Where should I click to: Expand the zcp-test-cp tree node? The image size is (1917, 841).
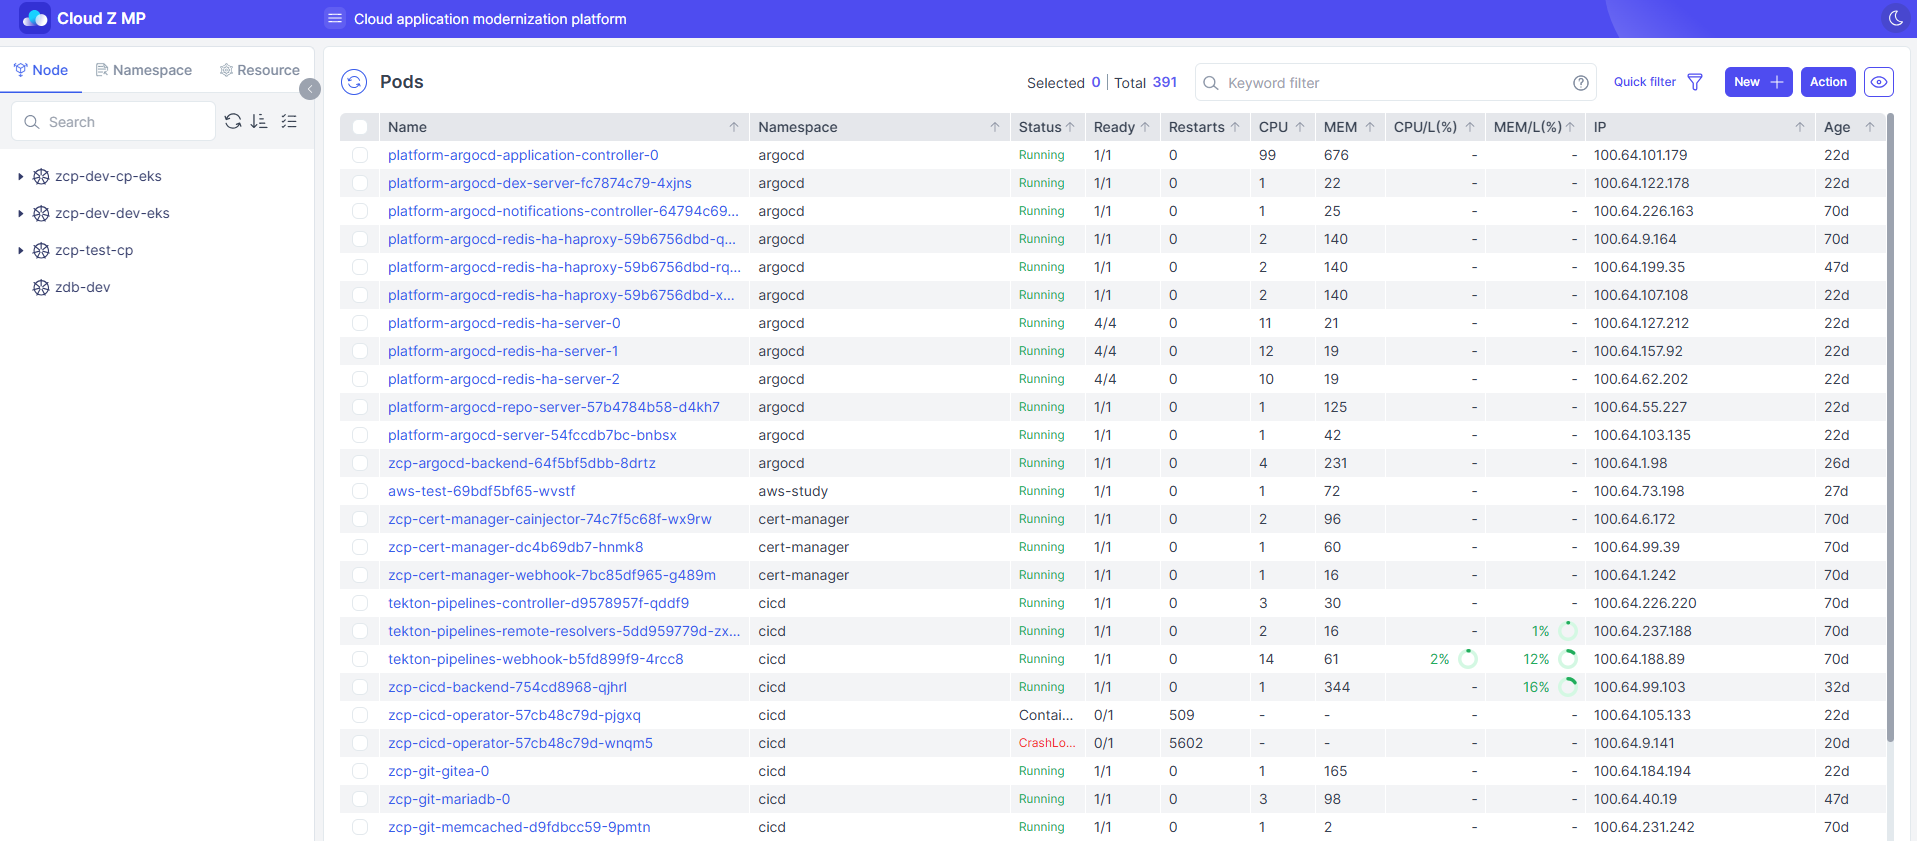click(x=20, y=250)
